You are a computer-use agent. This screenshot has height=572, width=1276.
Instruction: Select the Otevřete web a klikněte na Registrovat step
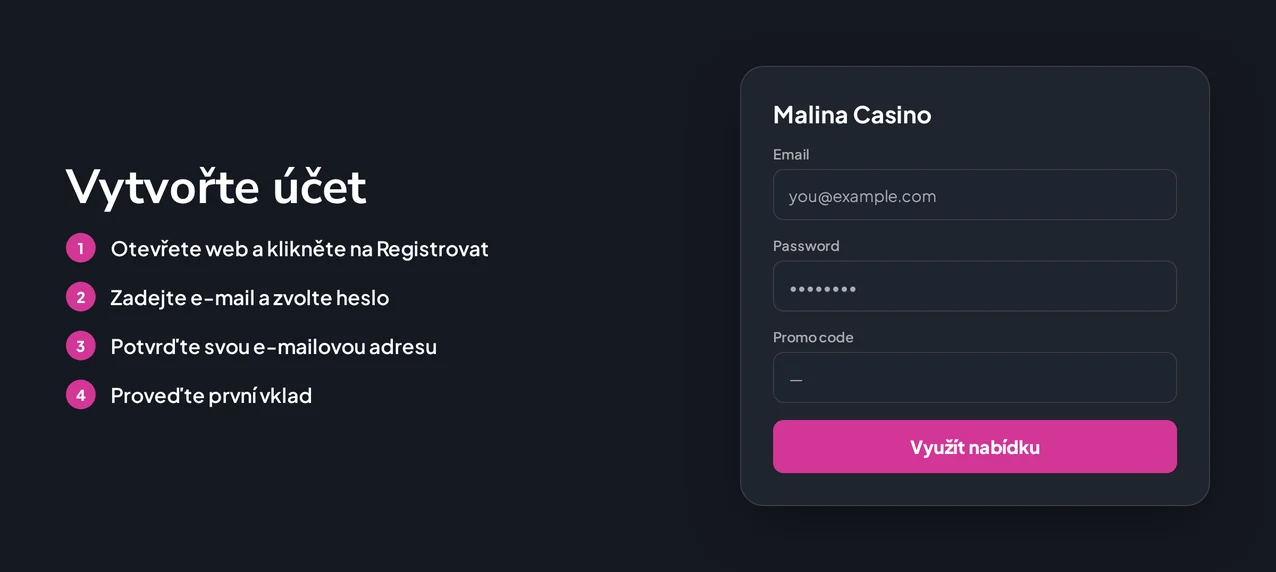tap(299, 248)
